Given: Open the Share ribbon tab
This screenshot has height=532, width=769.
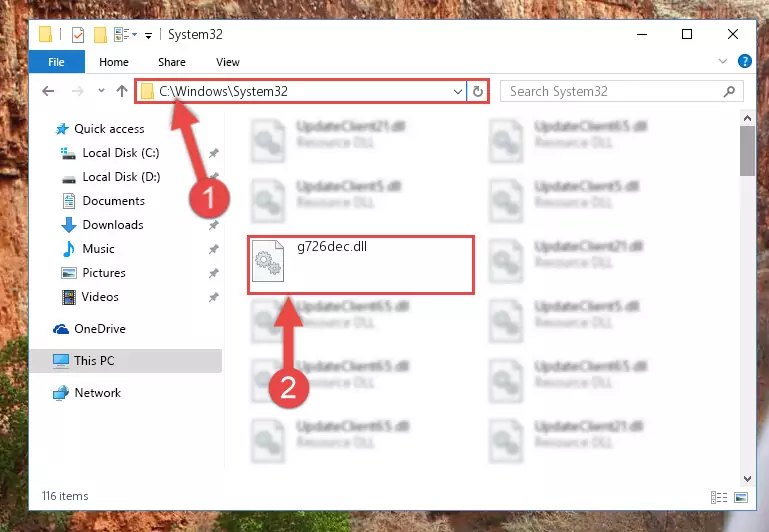Looking at the screenshot, I should (x=172, y=62).
